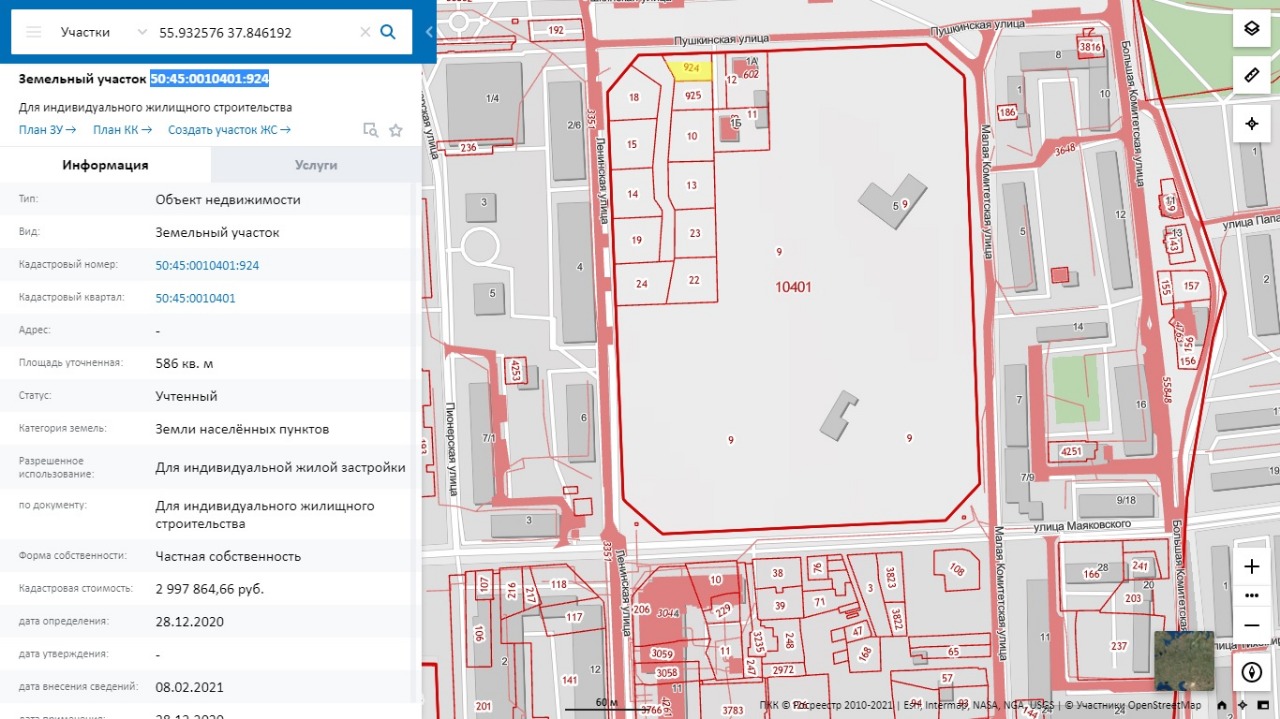Open the План КК link
The height and width of the screenshot is (719, 1280).
(x=122, y=130)
